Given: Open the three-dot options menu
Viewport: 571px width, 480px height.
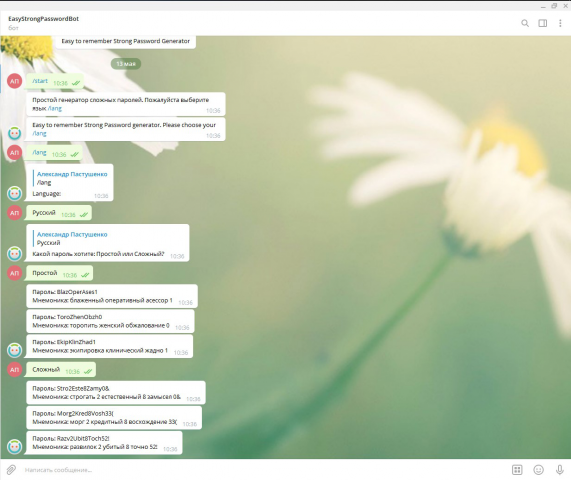Looking at the screenshot, I should pyautogui.click(x=560, y=23).
